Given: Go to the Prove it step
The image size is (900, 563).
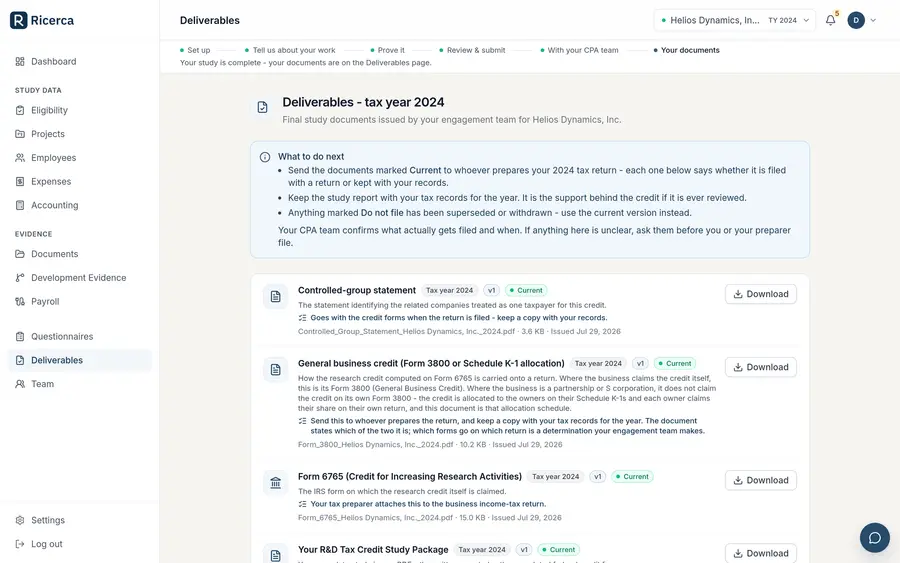Looking at the screenshot, I should pos(387,50).
